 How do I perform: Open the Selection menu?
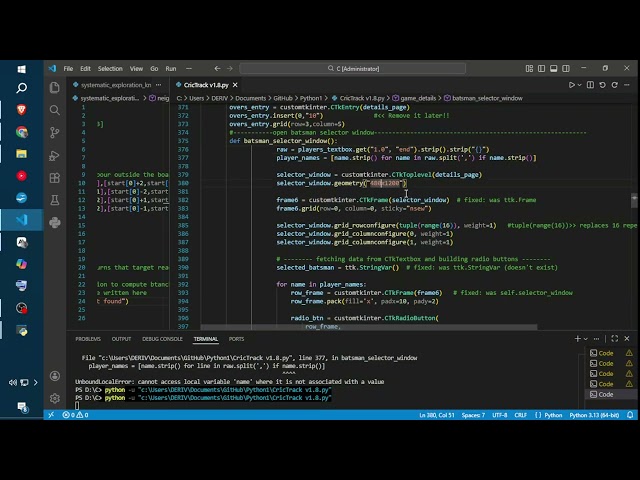tap(110, 69)
